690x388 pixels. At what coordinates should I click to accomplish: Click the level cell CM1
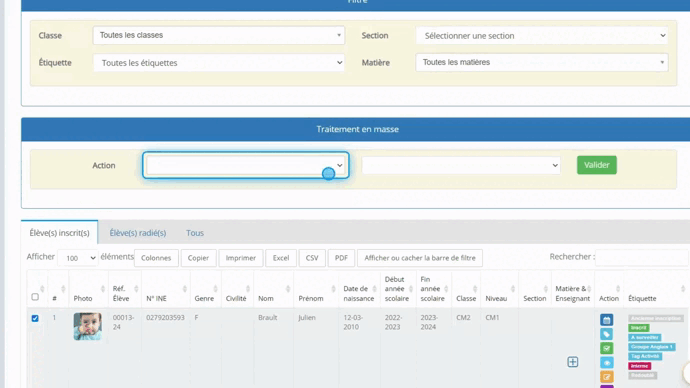492,317
